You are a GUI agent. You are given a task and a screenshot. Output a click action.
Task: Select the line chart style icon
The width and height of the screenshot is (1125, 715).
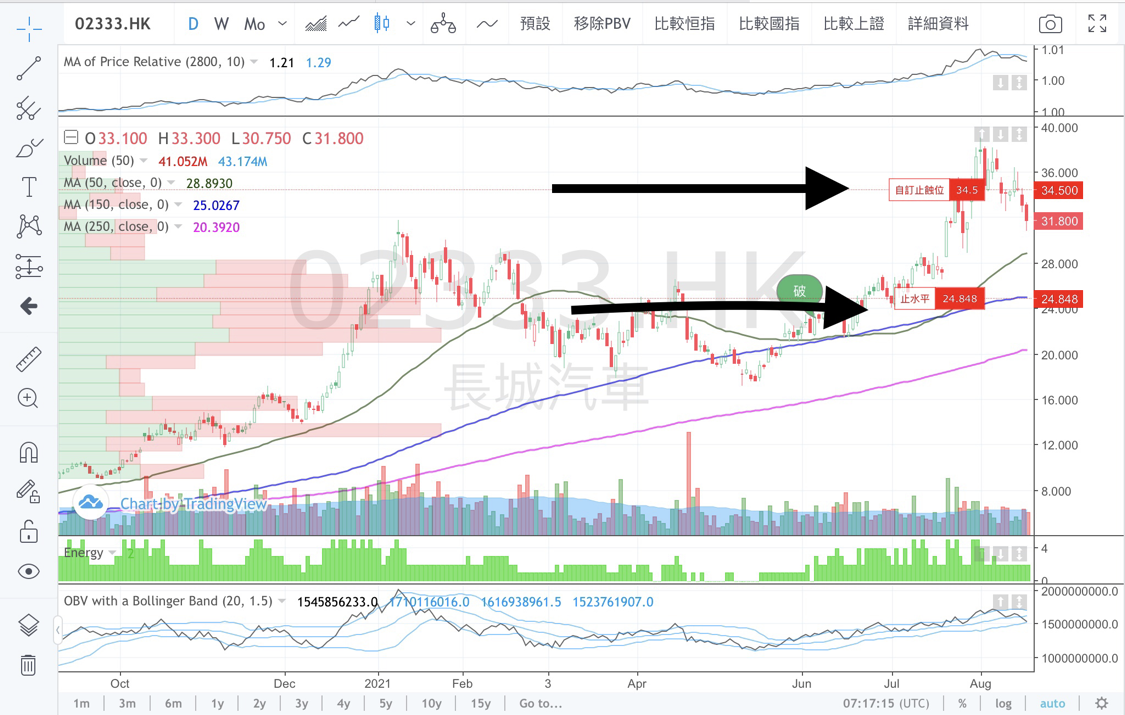(349, 24)
